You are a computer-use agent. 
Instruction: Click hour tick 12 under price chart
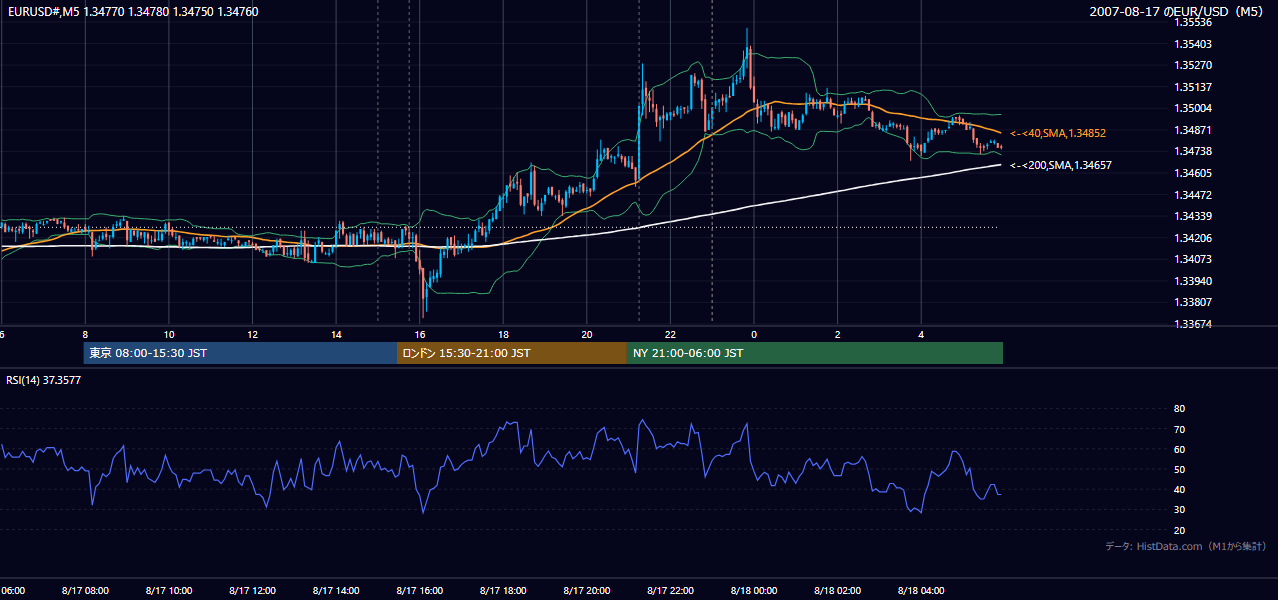click(x=252, y=334)
